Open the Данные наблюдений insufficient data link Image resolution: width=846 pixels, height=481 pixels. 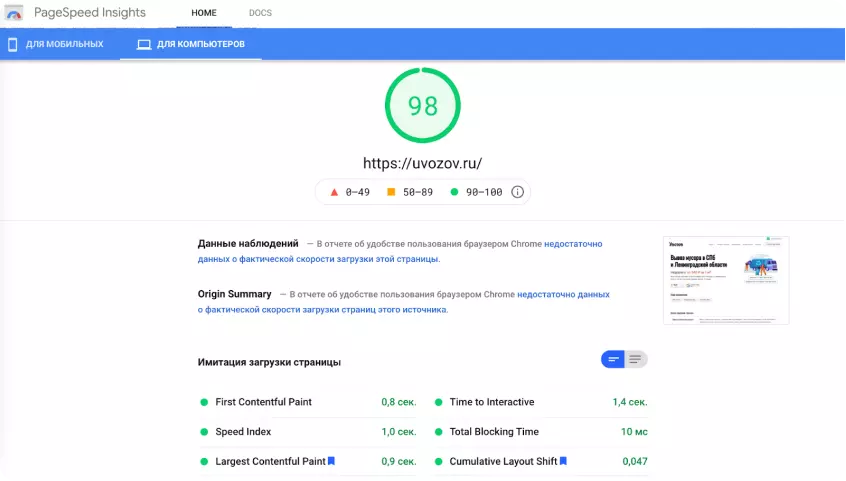click(x=400, y=252)
